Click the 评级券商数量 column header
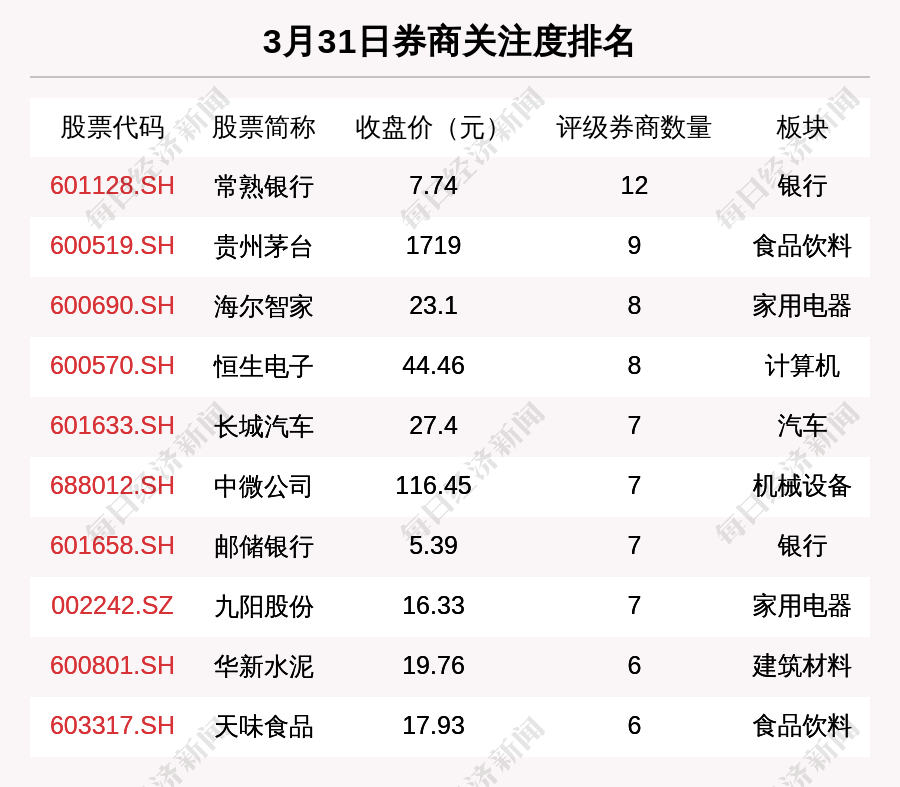The width and height of the screenshot is (900, 787). (x=634, y=127)
